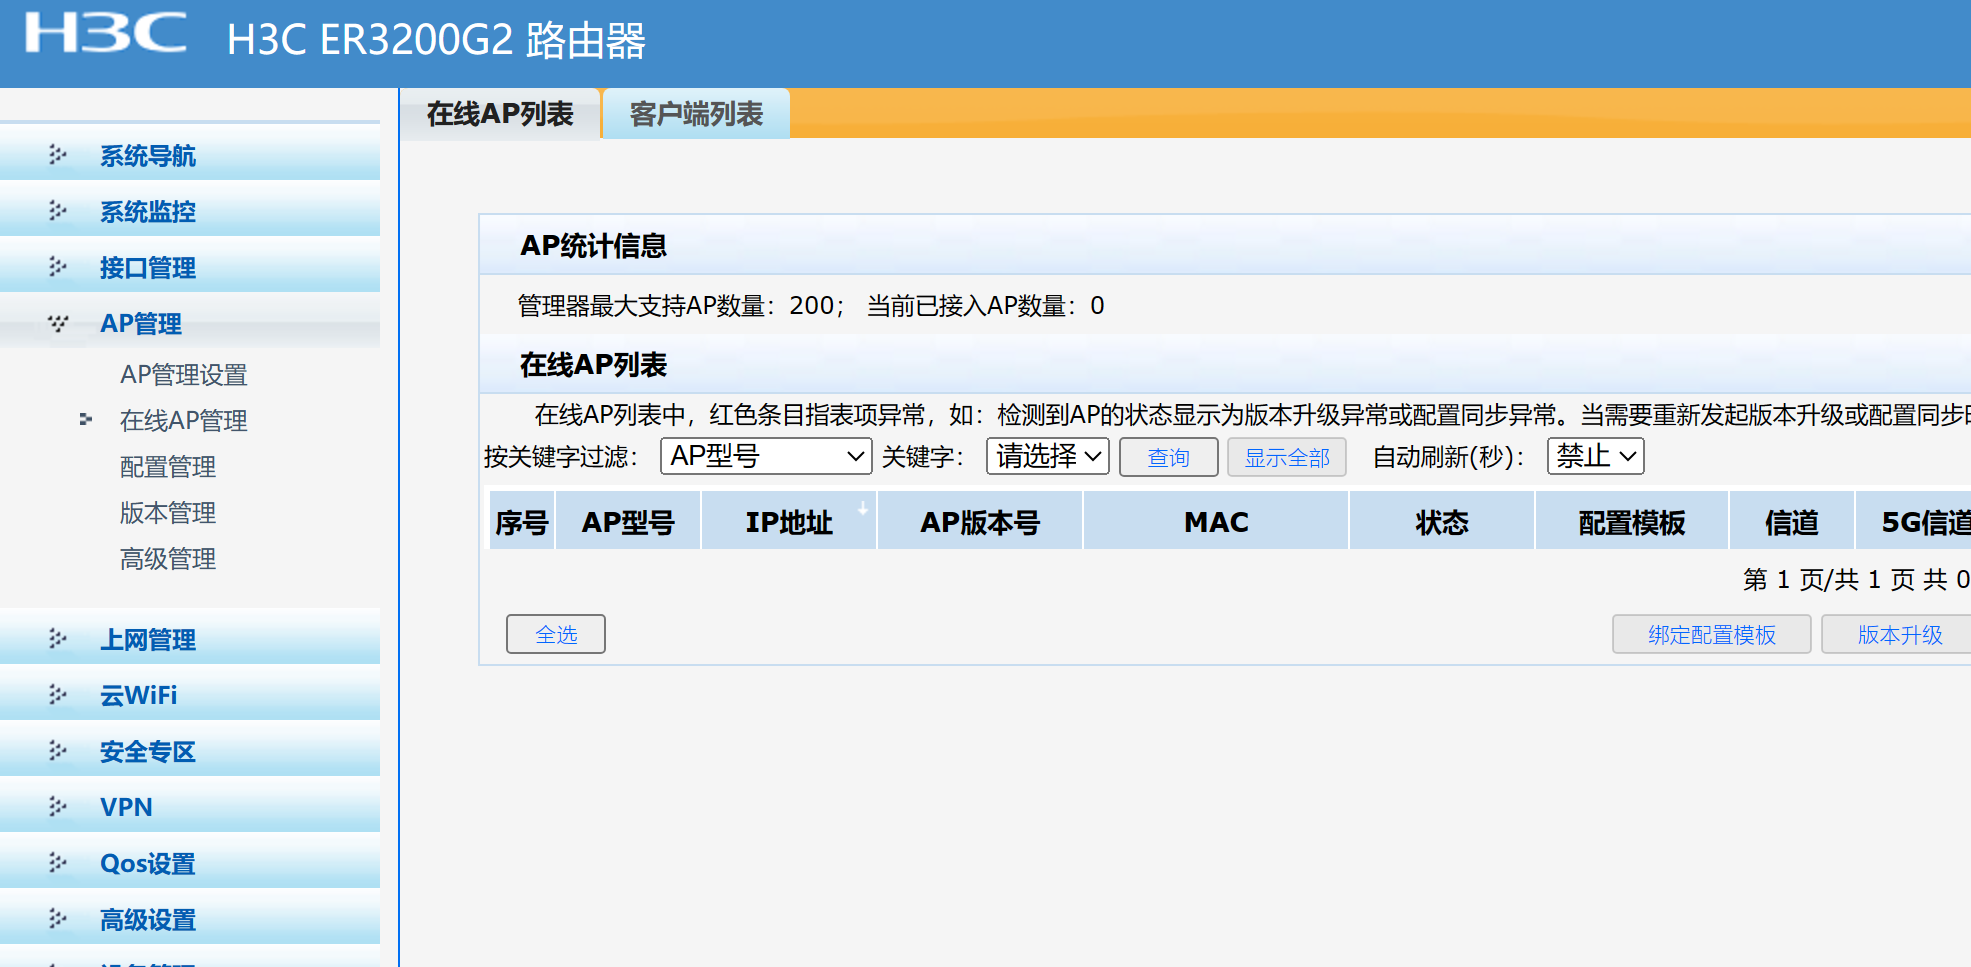Viewport: 1971px width, 967px height.
Task: Click the 在线AP列表 section heading above the table
Action: point(594,364)
